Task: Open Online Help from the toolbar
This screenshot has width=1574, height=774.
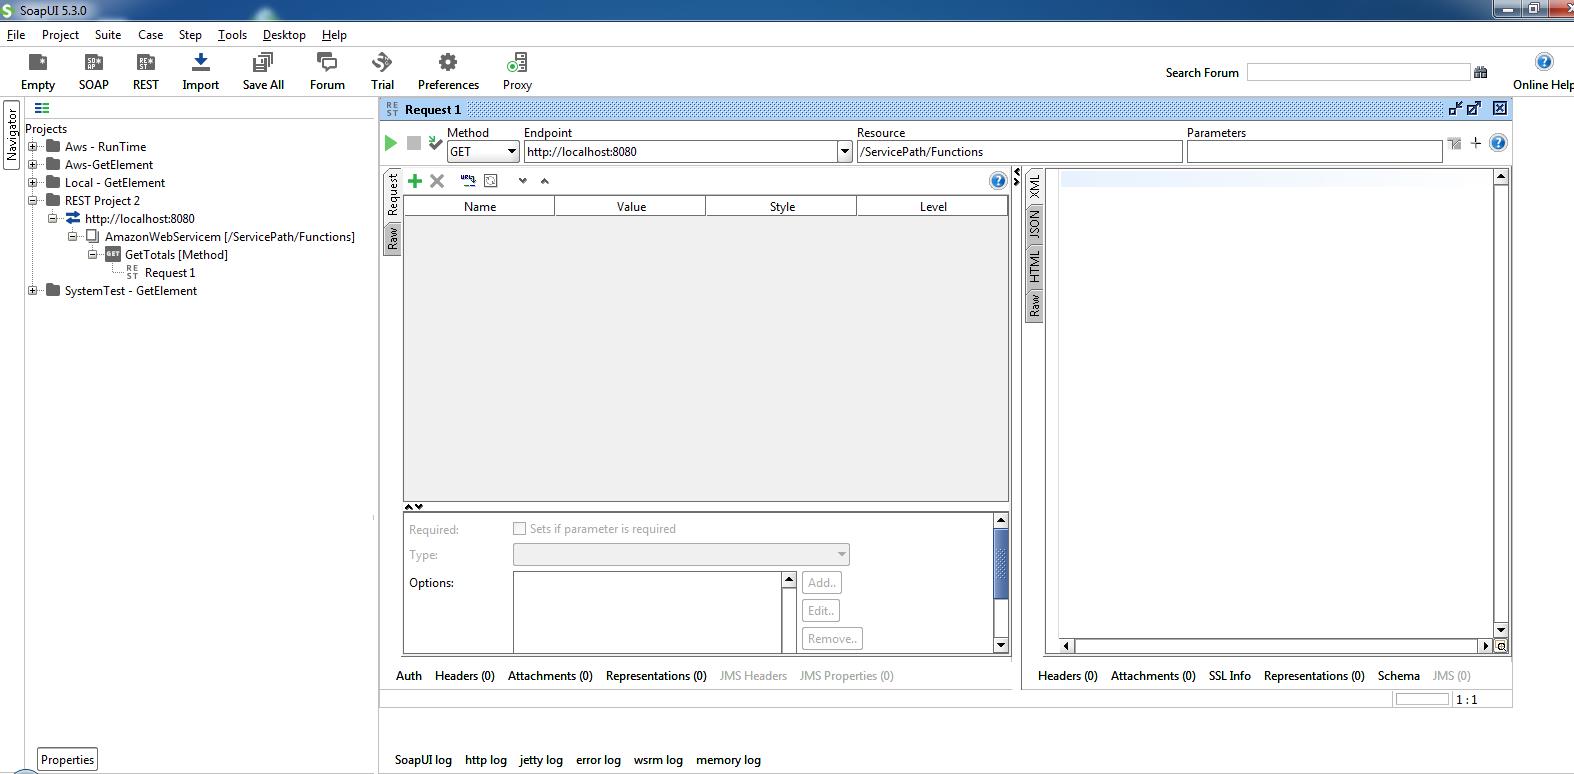Action: [x=1543, y=72]
